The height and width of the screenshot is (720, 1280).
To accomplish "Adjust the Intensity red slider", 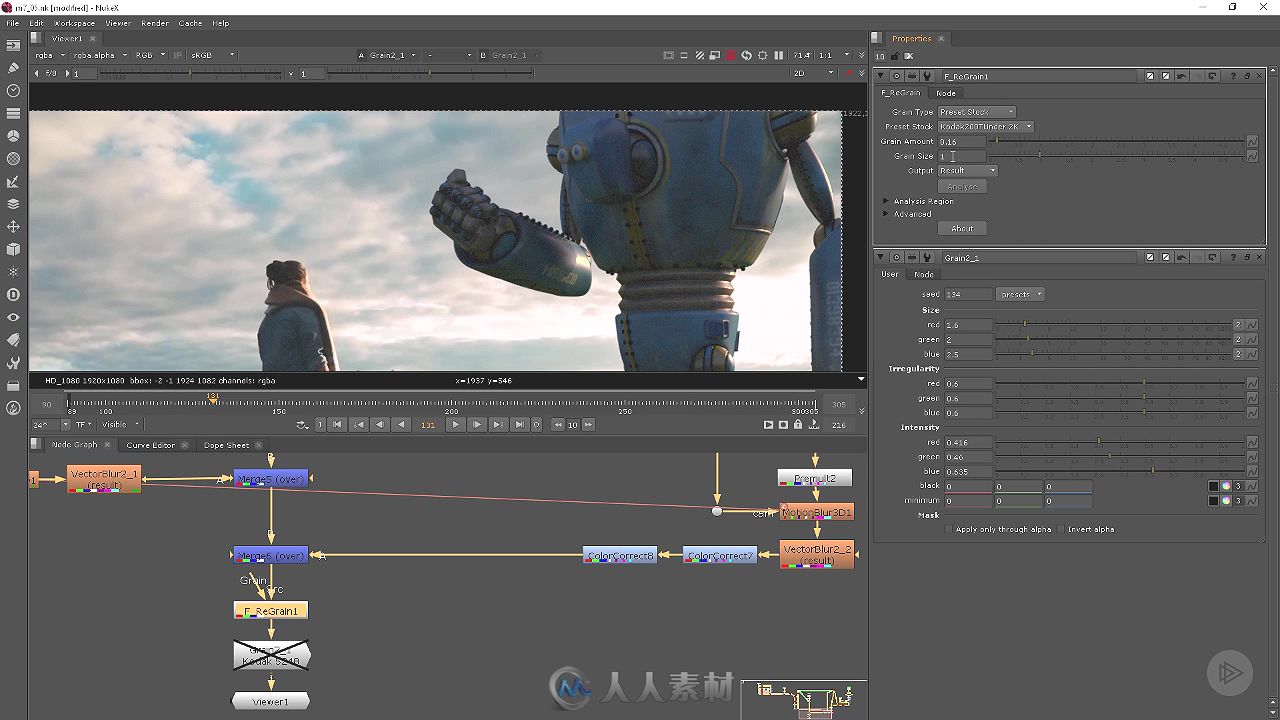I will coord(1119,442).
